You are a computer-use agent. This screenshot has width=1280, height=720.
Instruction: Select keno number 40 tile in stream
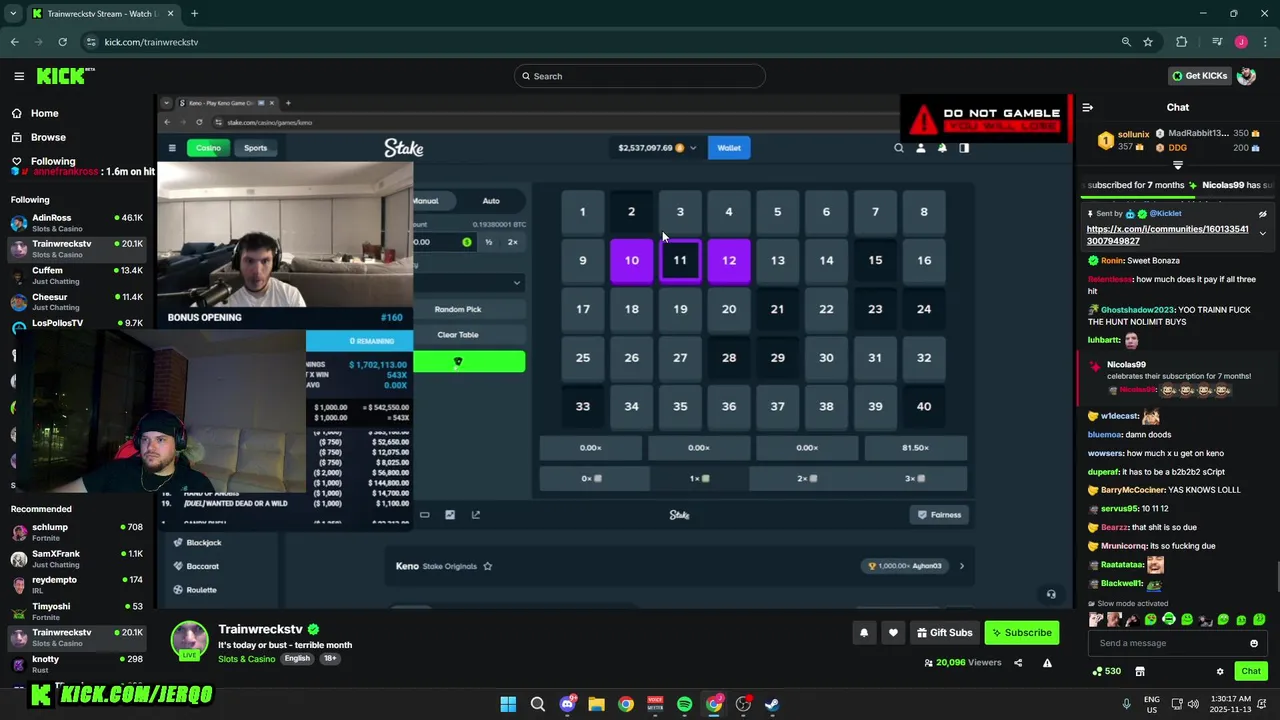coord(924,407)
